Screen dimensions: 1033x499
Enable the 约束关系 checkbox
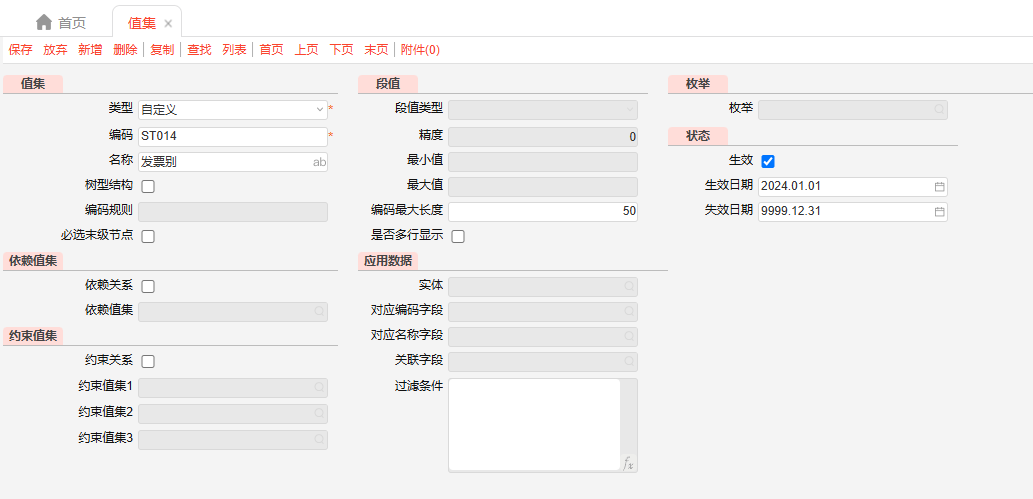[148, 361]
